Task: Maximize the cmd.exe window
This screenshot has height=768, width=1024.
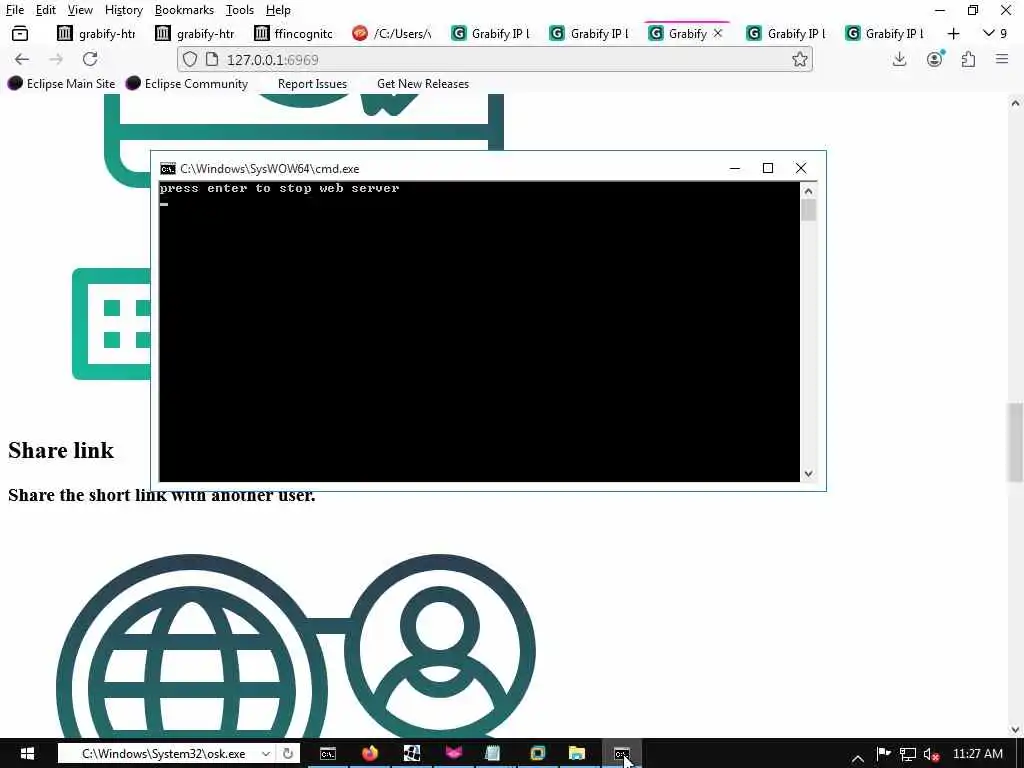Action: (x=767, y=168)
